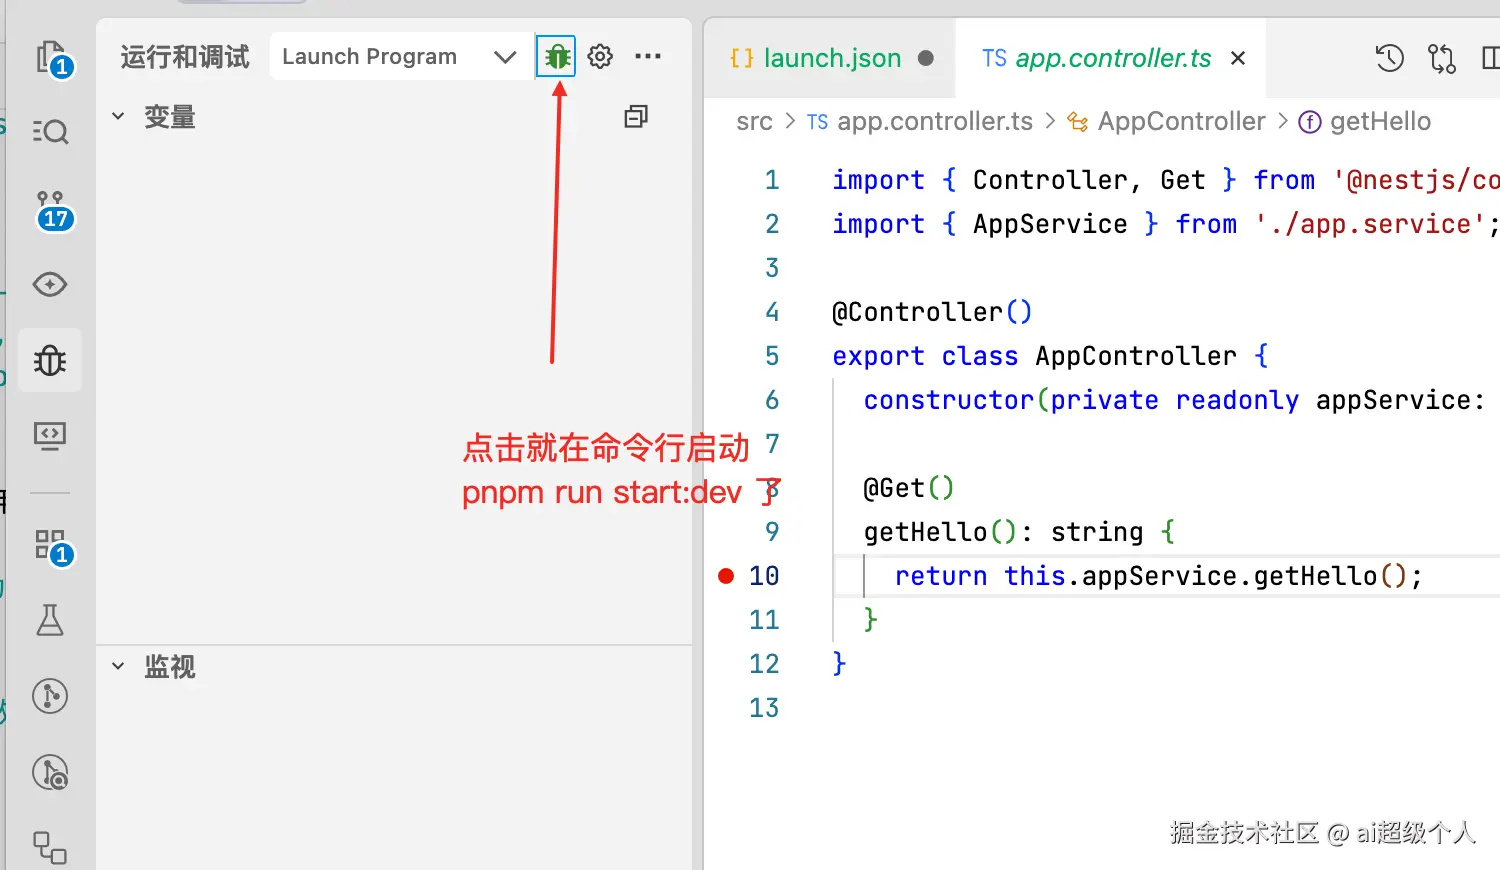Switch to the launch.json tab
The height and width of the screenshot is (870, 1500).
pyautogui.click(x=830, y=59)
